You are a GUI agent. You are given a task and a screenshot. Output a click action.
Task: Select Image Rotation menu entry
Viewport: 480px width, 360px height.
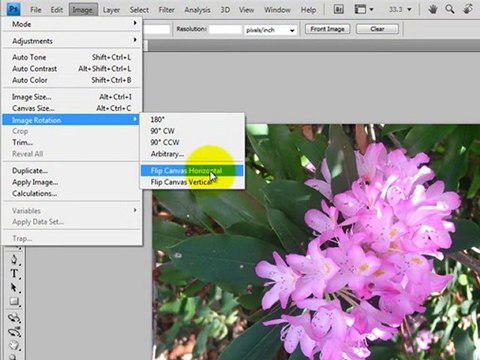[71, 120]
